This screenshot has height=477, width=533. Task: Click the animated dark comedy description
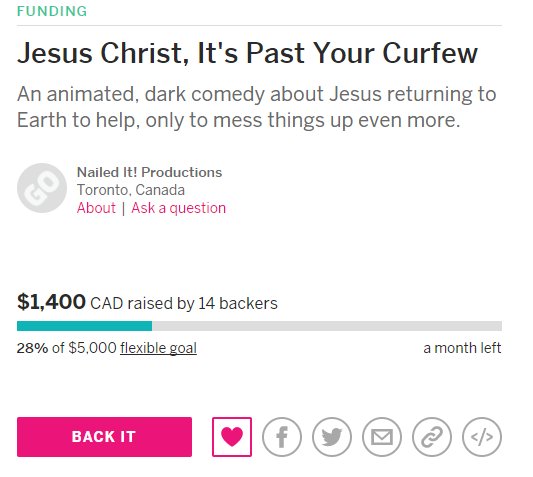pos(257,107)
